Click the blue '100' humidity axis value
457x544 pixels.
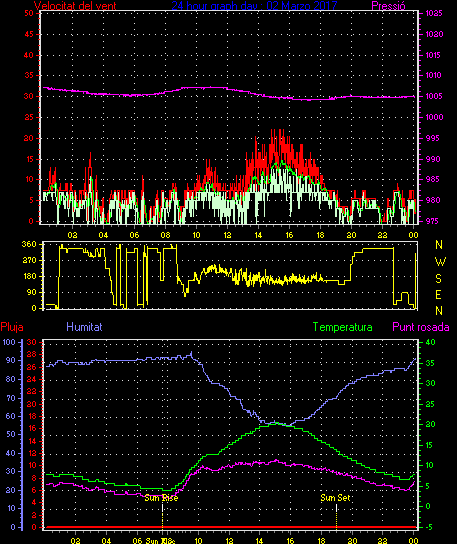9,342
